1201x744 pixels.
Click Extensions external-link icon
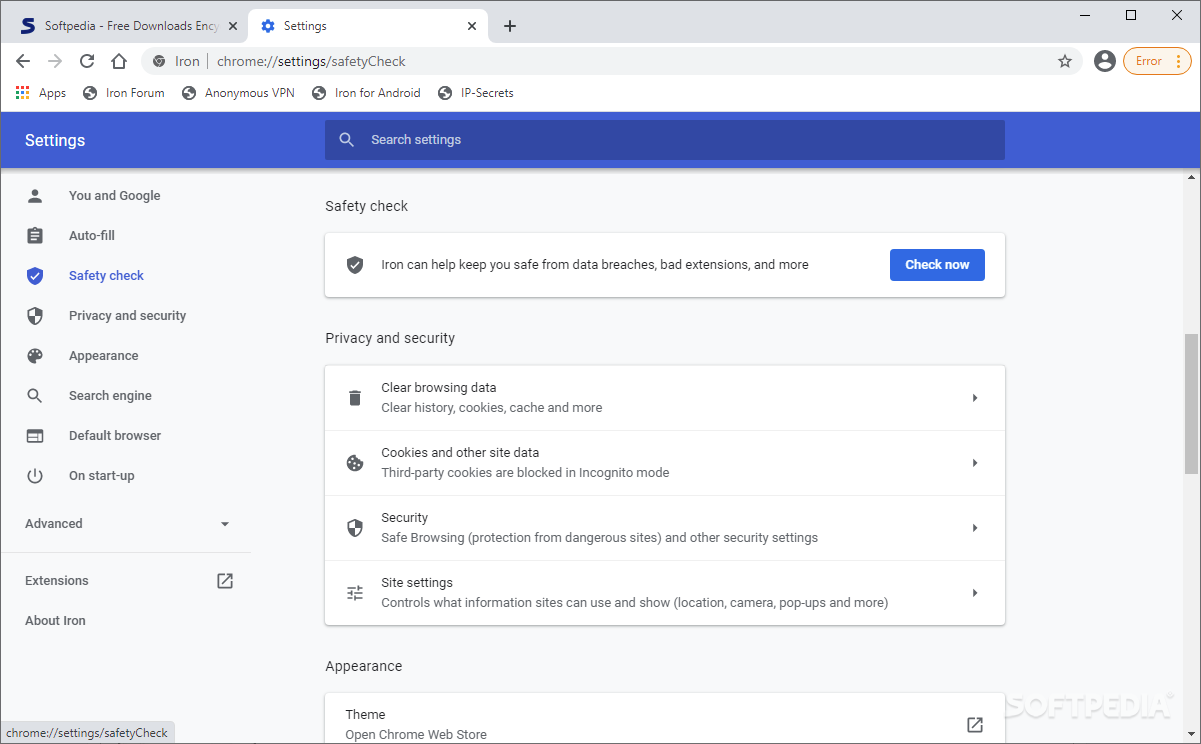[225, 581]
